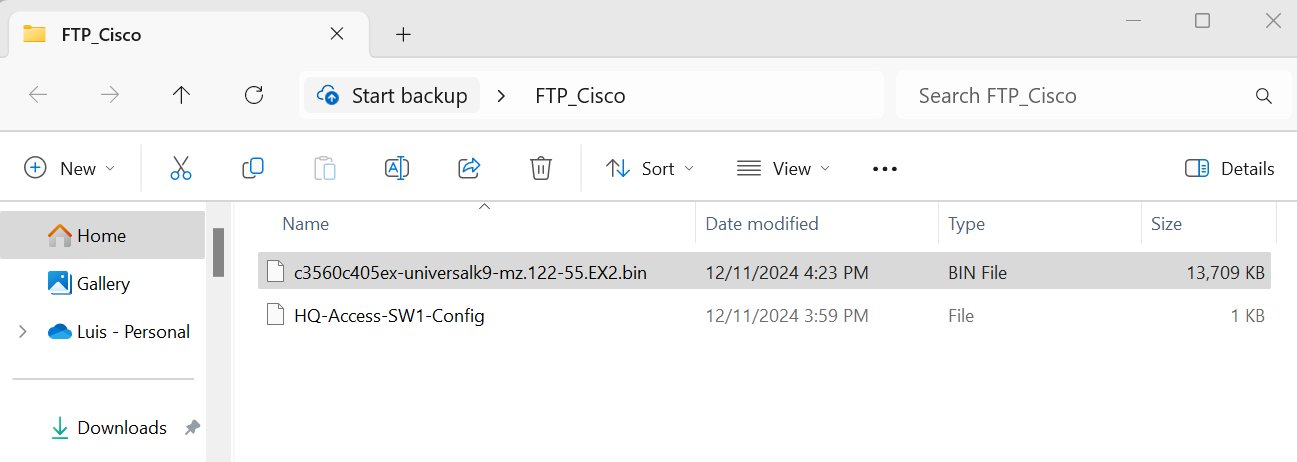Image resolution: width=1297 pixels, height=462 pixels.
Task: Open the New dropdown menu
Action: coord(70,168)
